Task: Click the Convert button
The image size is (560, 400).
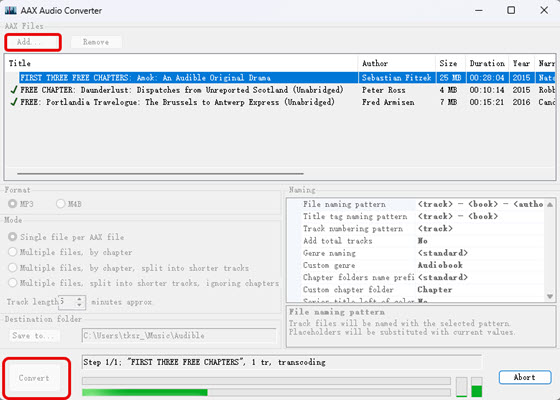Action: pos(34,378)
